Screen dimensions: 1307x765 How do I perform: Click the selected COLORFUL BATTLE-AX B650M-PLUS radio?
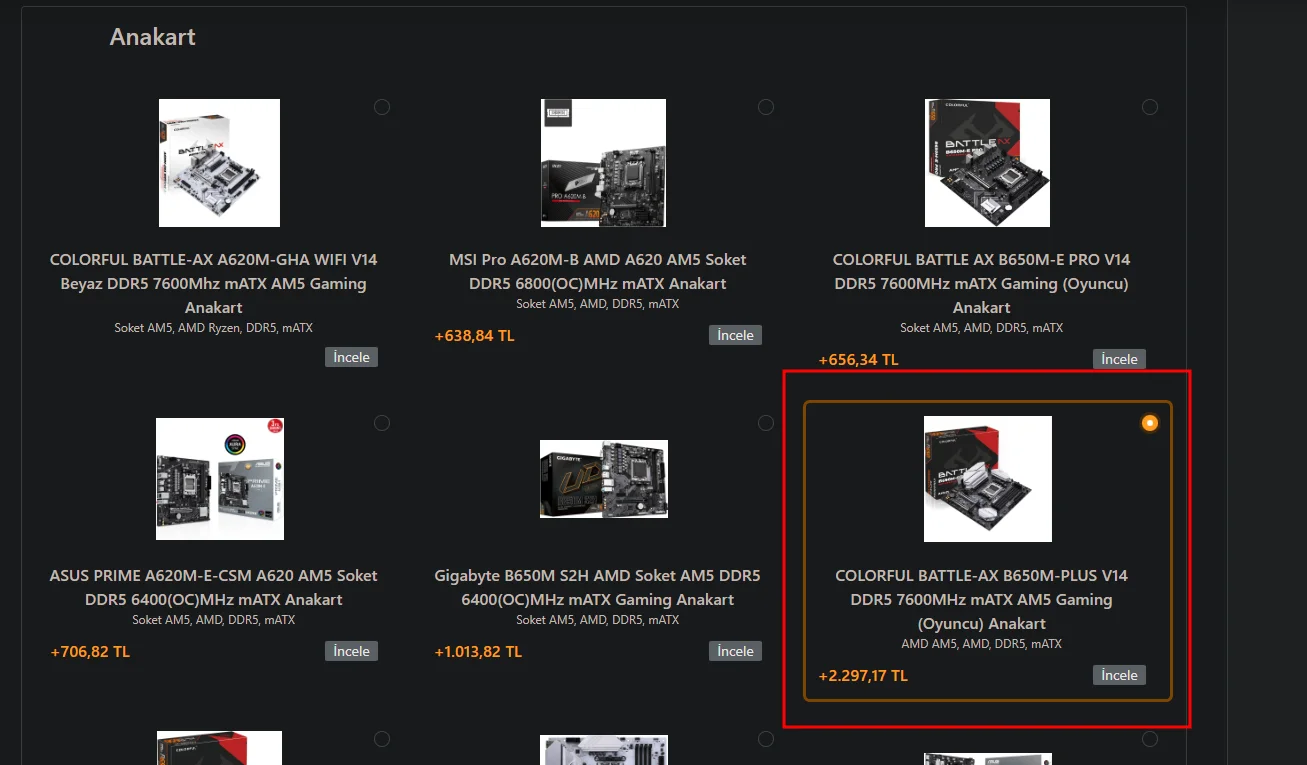1150,423
